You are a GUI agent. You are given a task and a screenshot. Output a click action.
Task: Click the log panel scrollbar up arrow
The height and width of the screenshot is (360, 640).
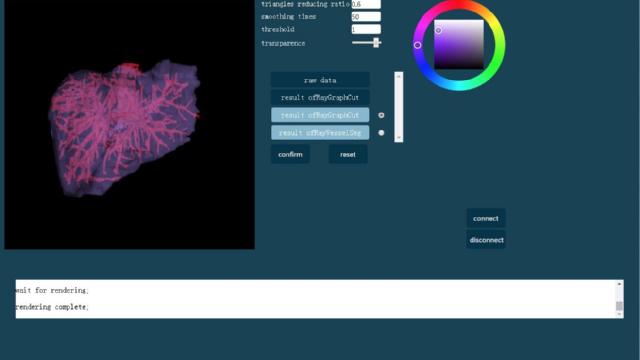(x=620, y=284)
